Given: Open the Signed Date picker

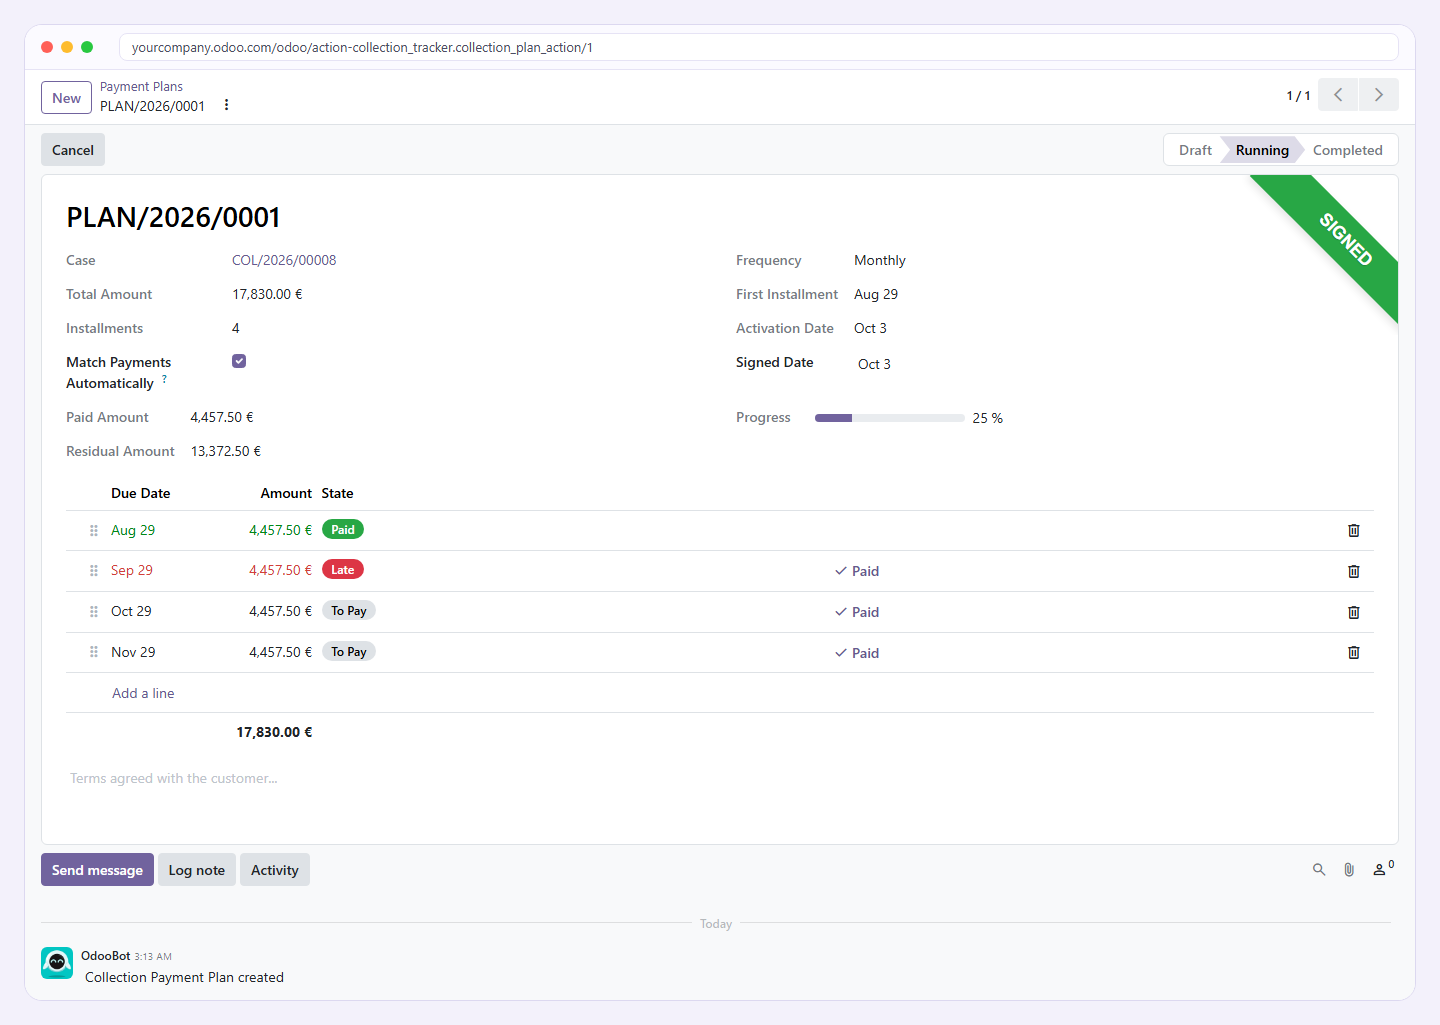Looking at the screenshot, I should coord(874,364).
